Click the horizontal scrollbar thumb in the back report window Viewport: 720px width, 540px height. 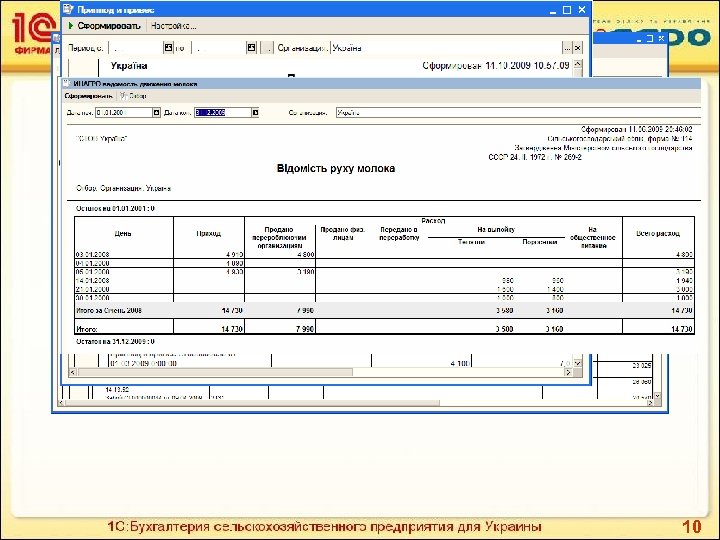pyautogui.click(x=215, y=372)
